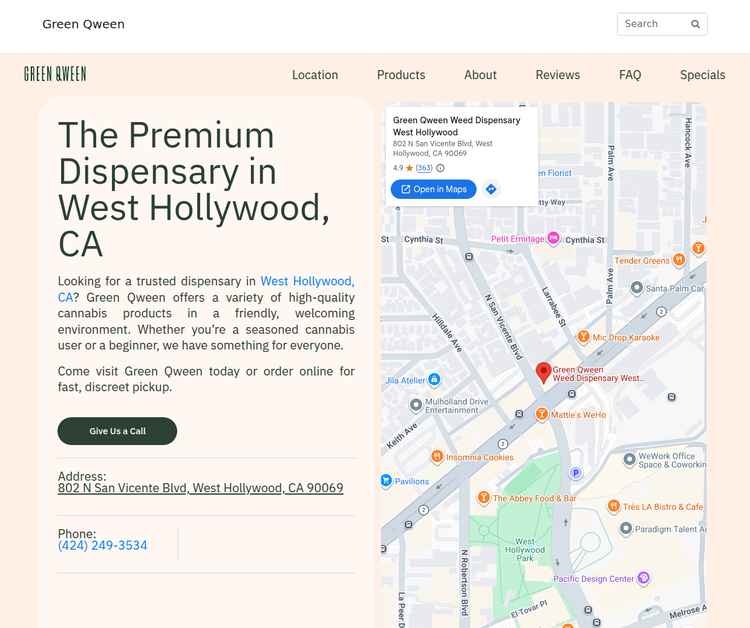This screenshot has height=628, width=750.
Task: Click the red Green Qween map marker
Action: [x=543, y=372]
